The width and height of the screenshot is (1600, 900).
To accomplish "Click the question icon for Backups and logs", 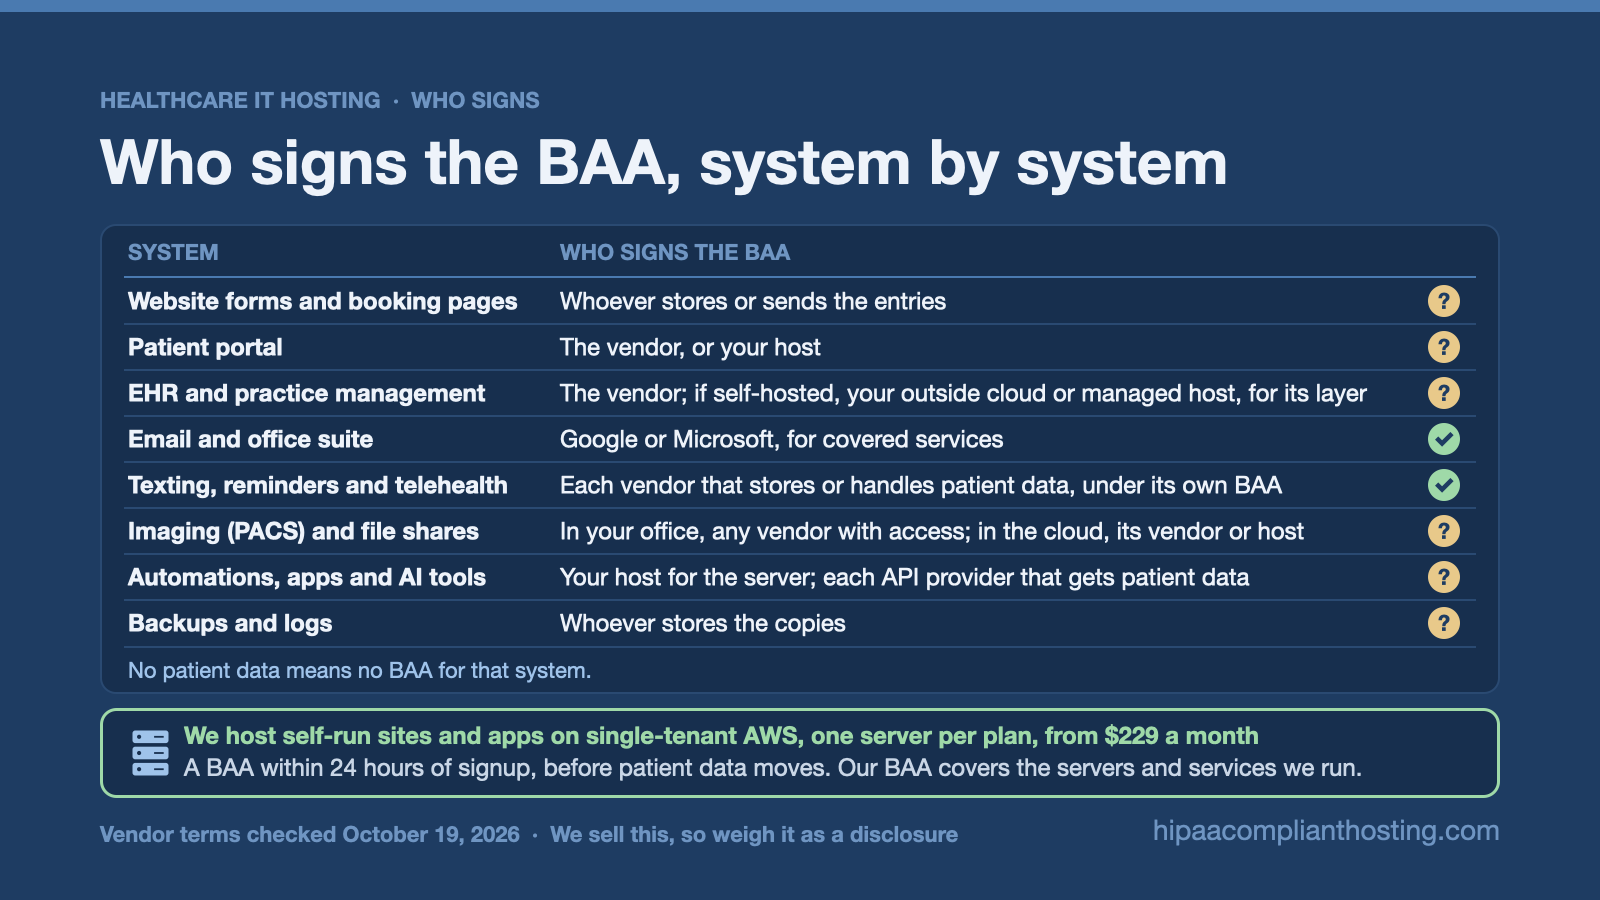I will [1443, 623].
